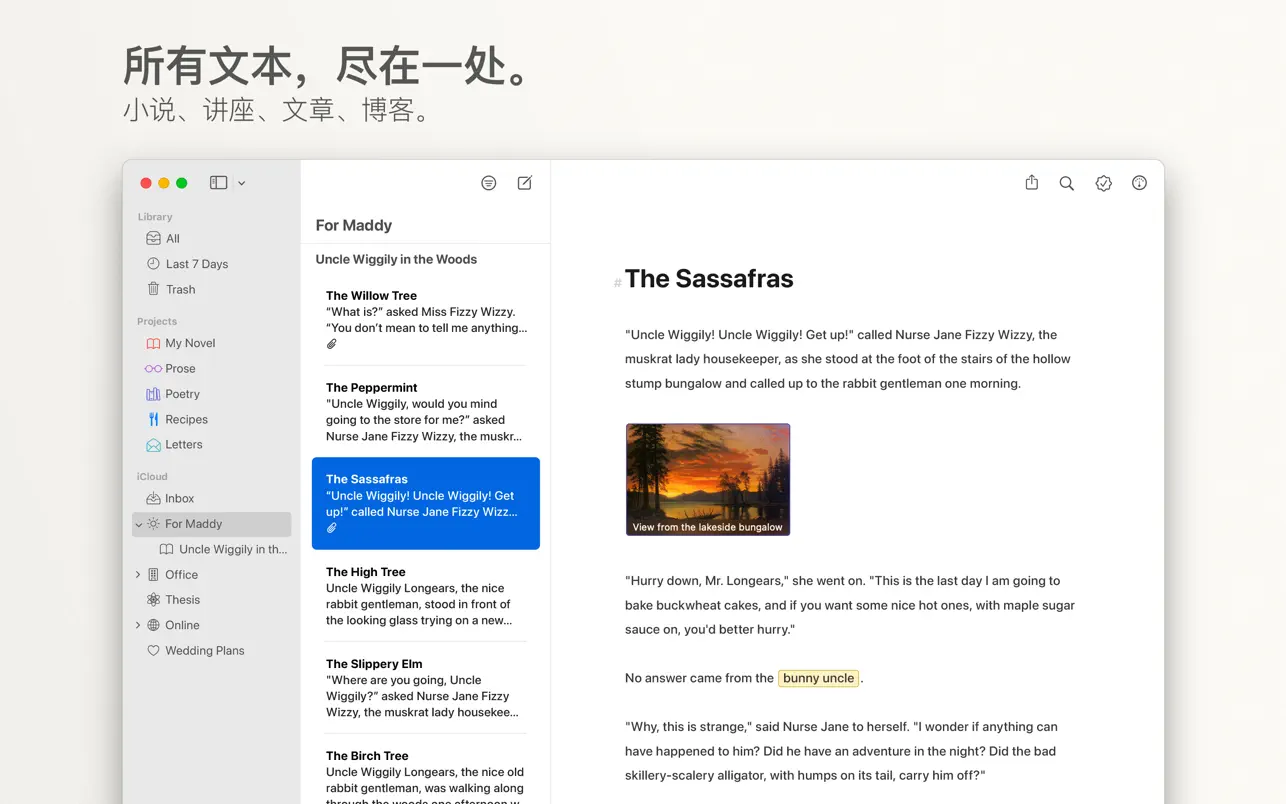Click the share export icon
Screen dimensions: 1286x804
[x=1031, y=183]
